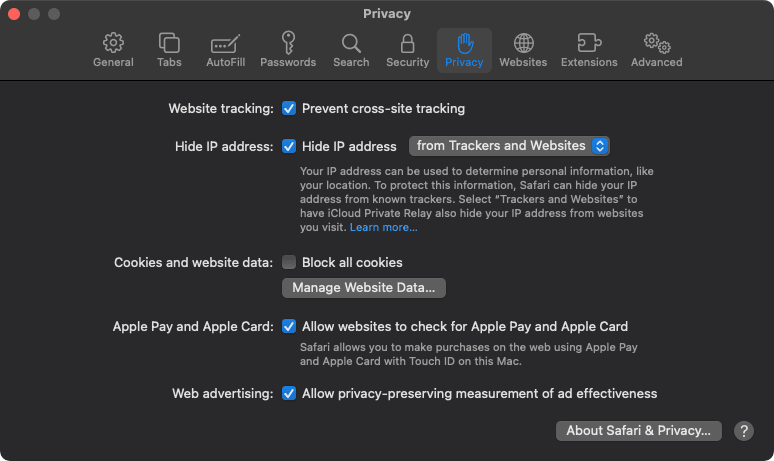The image size is (774, 461).
Task: Click the 'Cookies and website data:' label
Action: (194, 263)
